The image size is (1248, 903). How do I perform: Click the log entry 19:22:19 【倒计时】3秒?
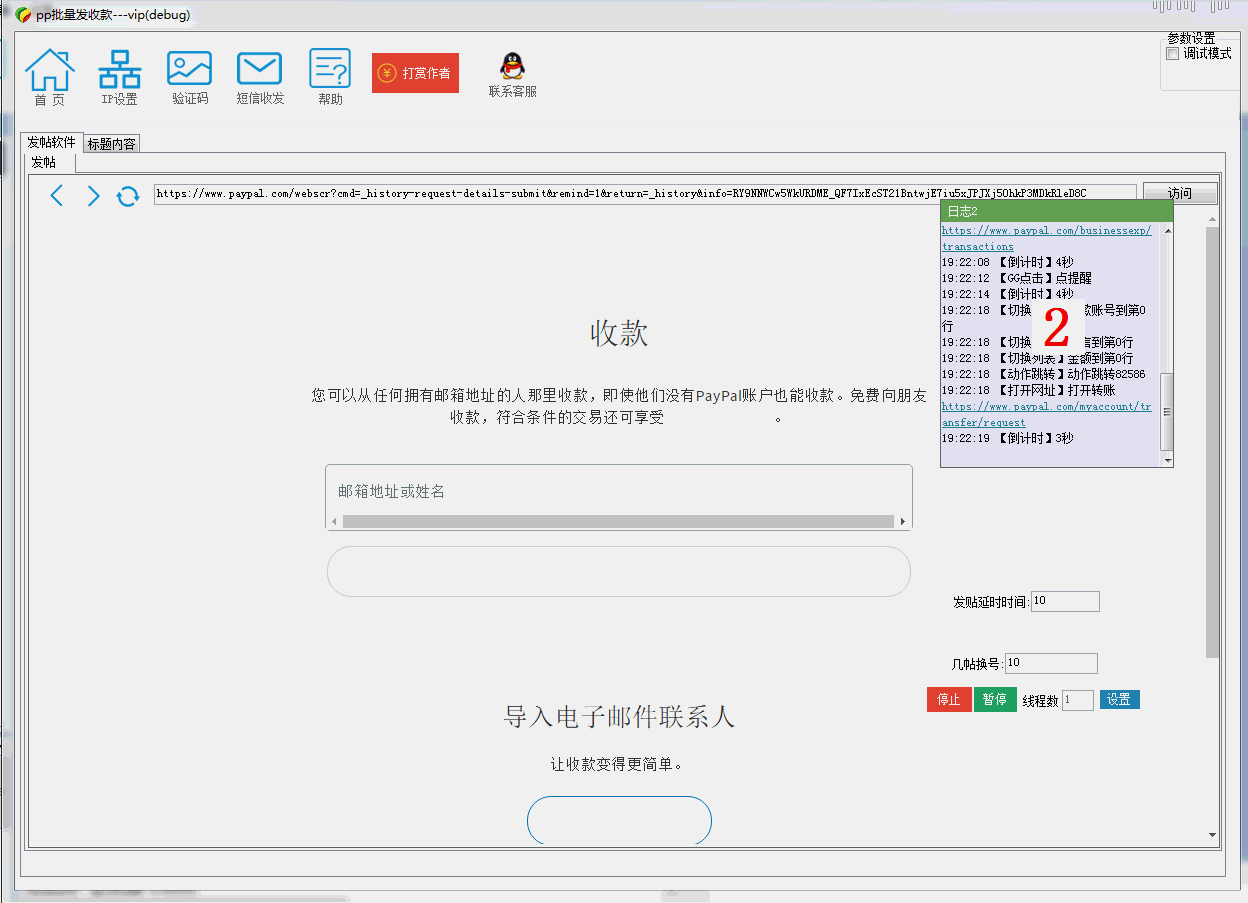coord(1008,438)
